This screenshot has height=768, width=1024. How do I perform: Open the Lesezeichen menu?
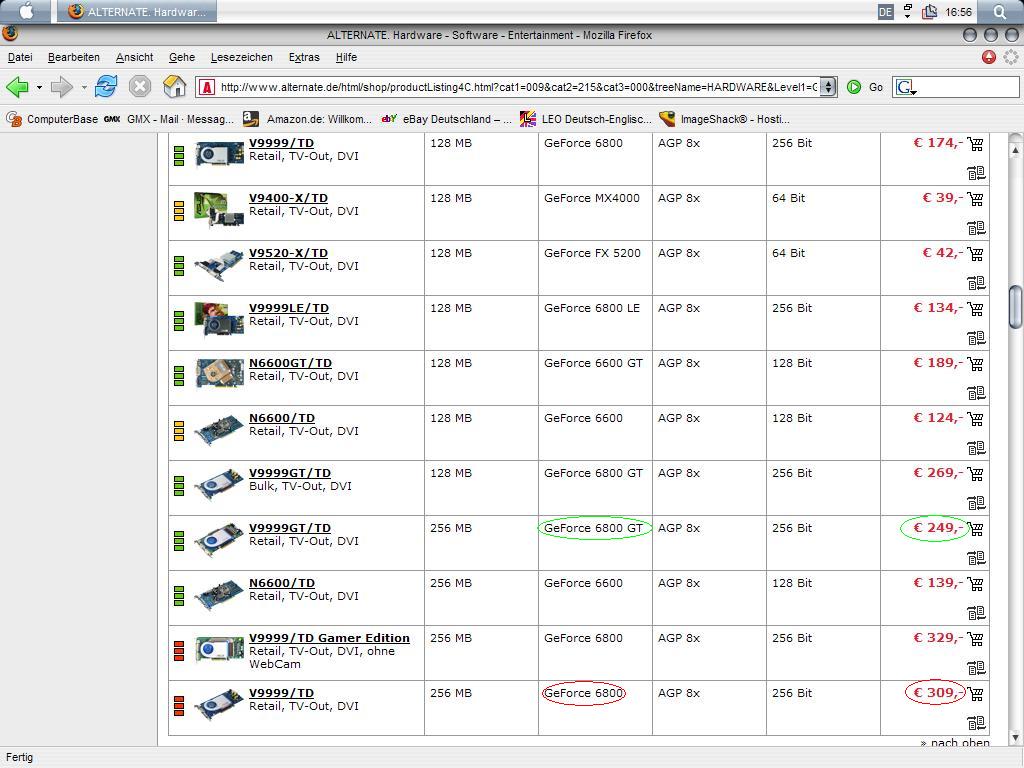click(242, 57)
